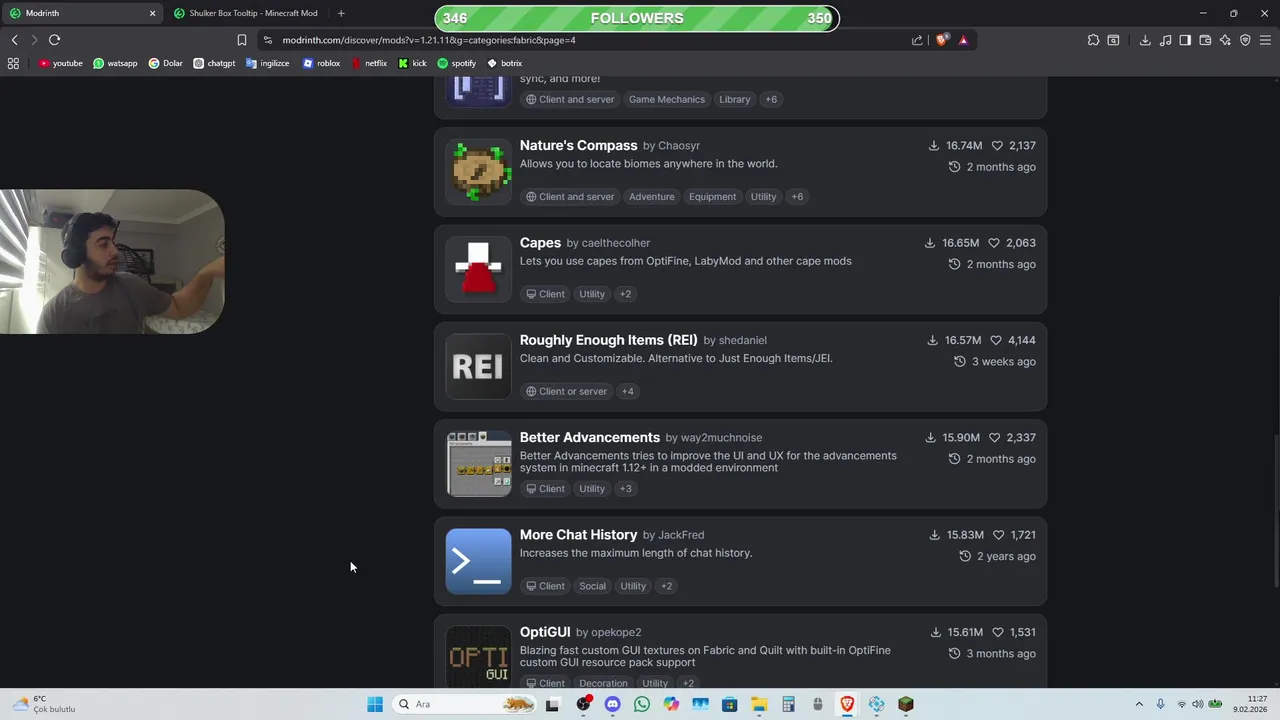This screenshot has height=720, width=1280.
Task: Open the Brave Wallet icon
Action: click(x=1205, y=40)
